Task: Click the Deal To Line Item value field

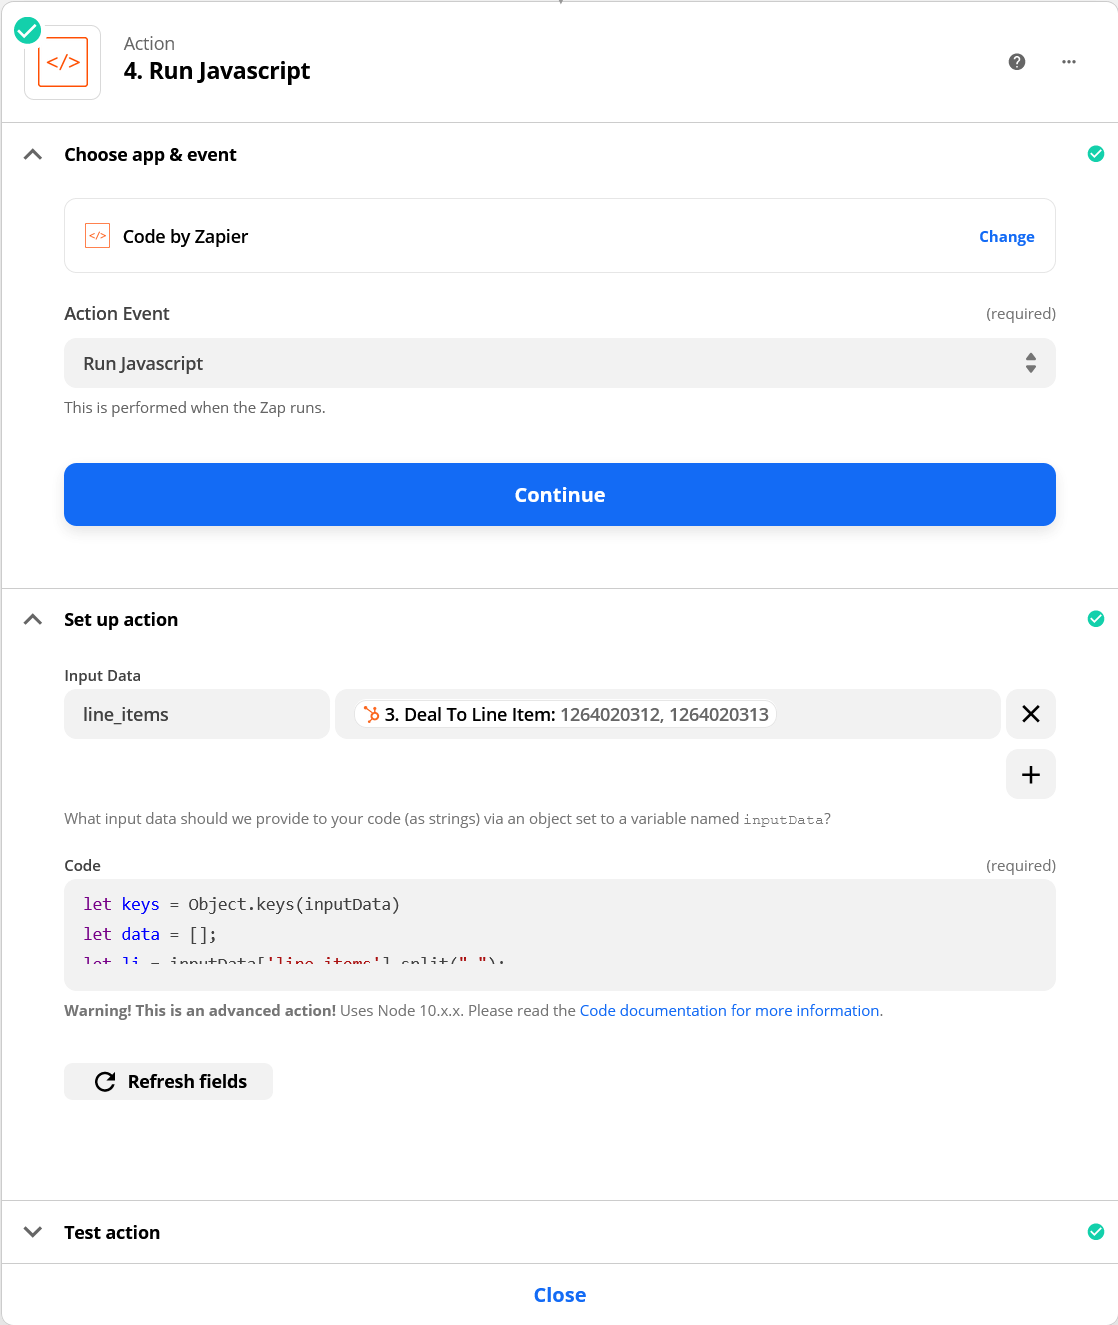Action: pos(668,714)
